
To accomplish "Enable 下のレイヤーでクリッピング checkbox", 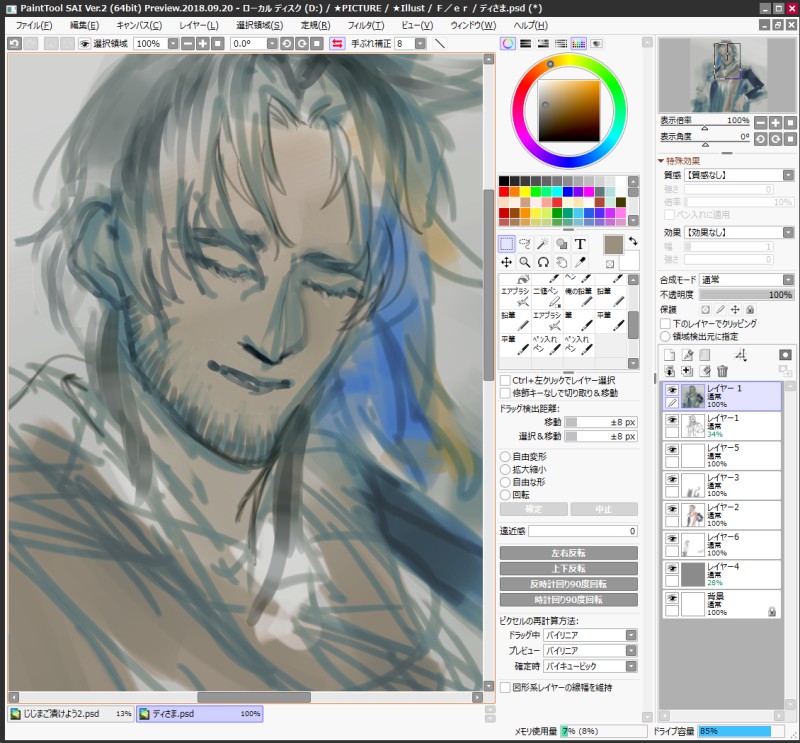I will coord(665,324).
